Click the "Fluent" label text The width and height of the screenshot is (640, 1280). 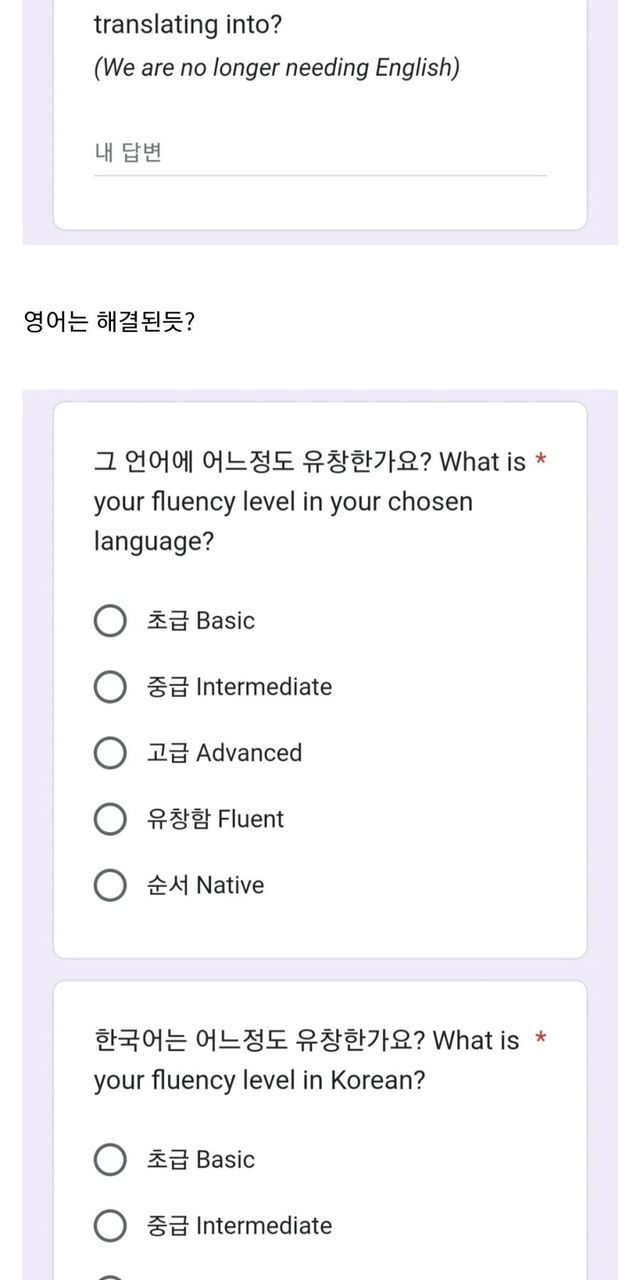pos(250,819)
